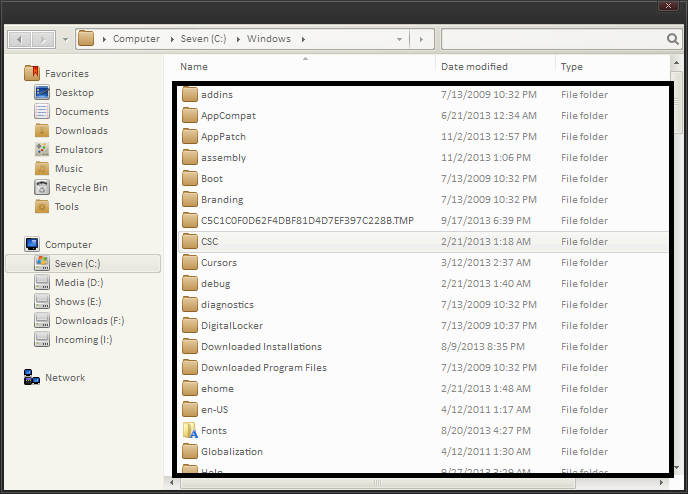Click the vertical scrollbar down arrow
This screenshot has width=688, height=494.
tap(676, 468)
